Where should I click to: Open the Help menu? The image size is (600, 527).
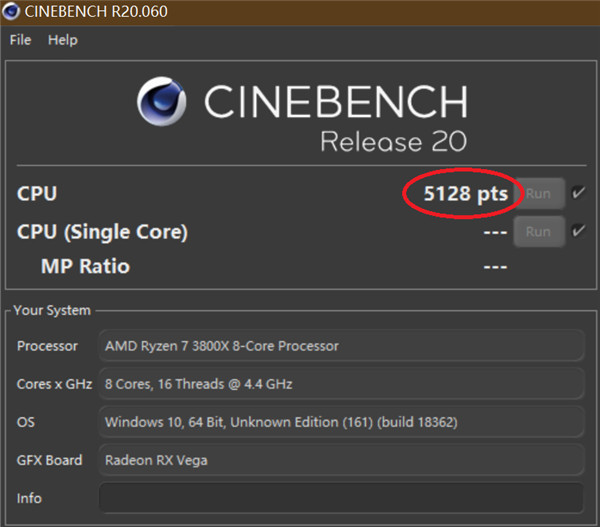tap(62, 40)
